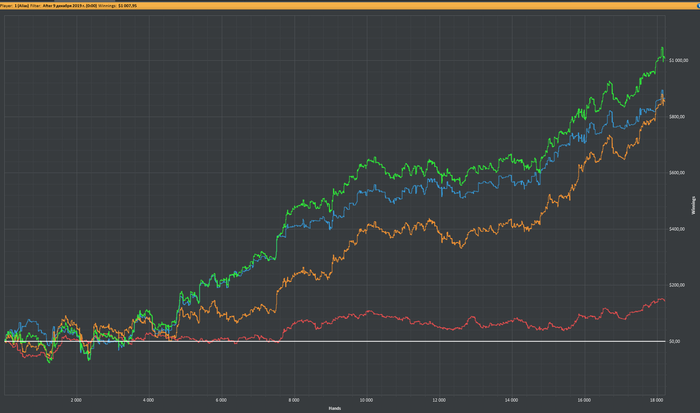700x413 pixels.
Task: Click the 14 000 hands axis tick
Action: click(512, 400)
